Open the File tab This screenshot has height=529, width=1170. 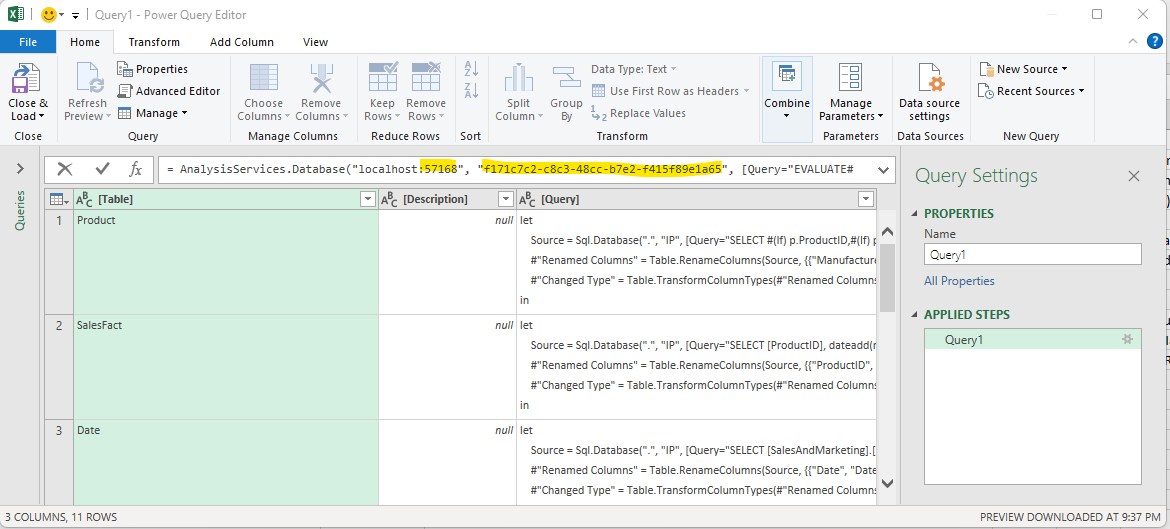28,42
